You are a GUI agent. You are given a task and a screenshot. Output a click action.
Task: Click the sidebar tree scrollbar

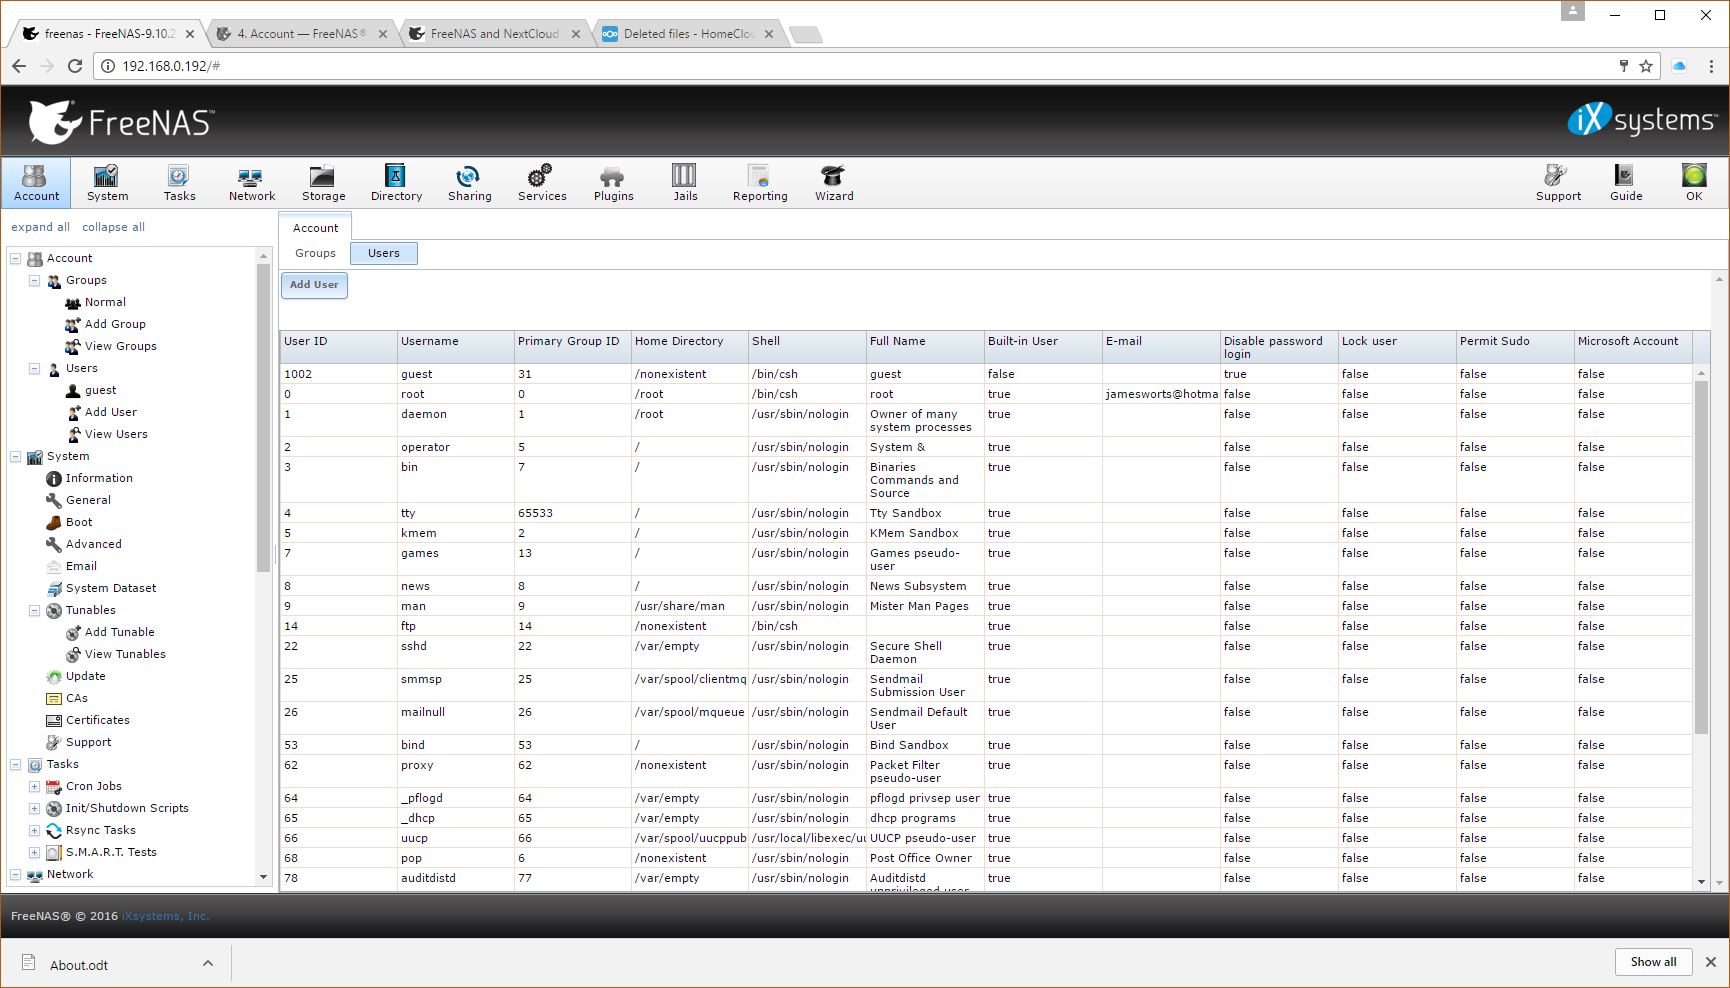(263, 420)
